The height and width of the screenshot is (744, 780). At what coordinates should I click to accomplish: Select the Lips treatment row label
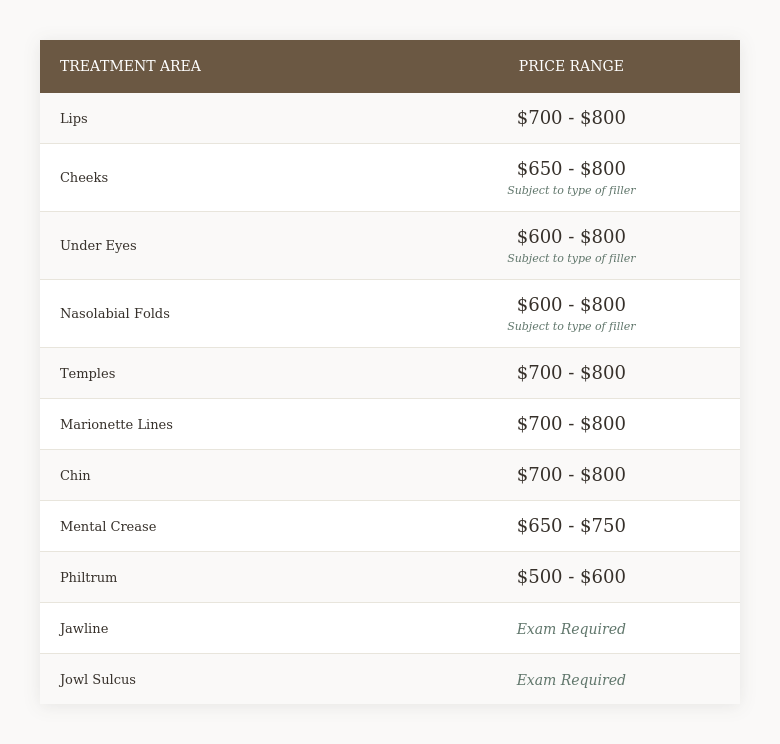pyautogui.click(x=74, y=119)
